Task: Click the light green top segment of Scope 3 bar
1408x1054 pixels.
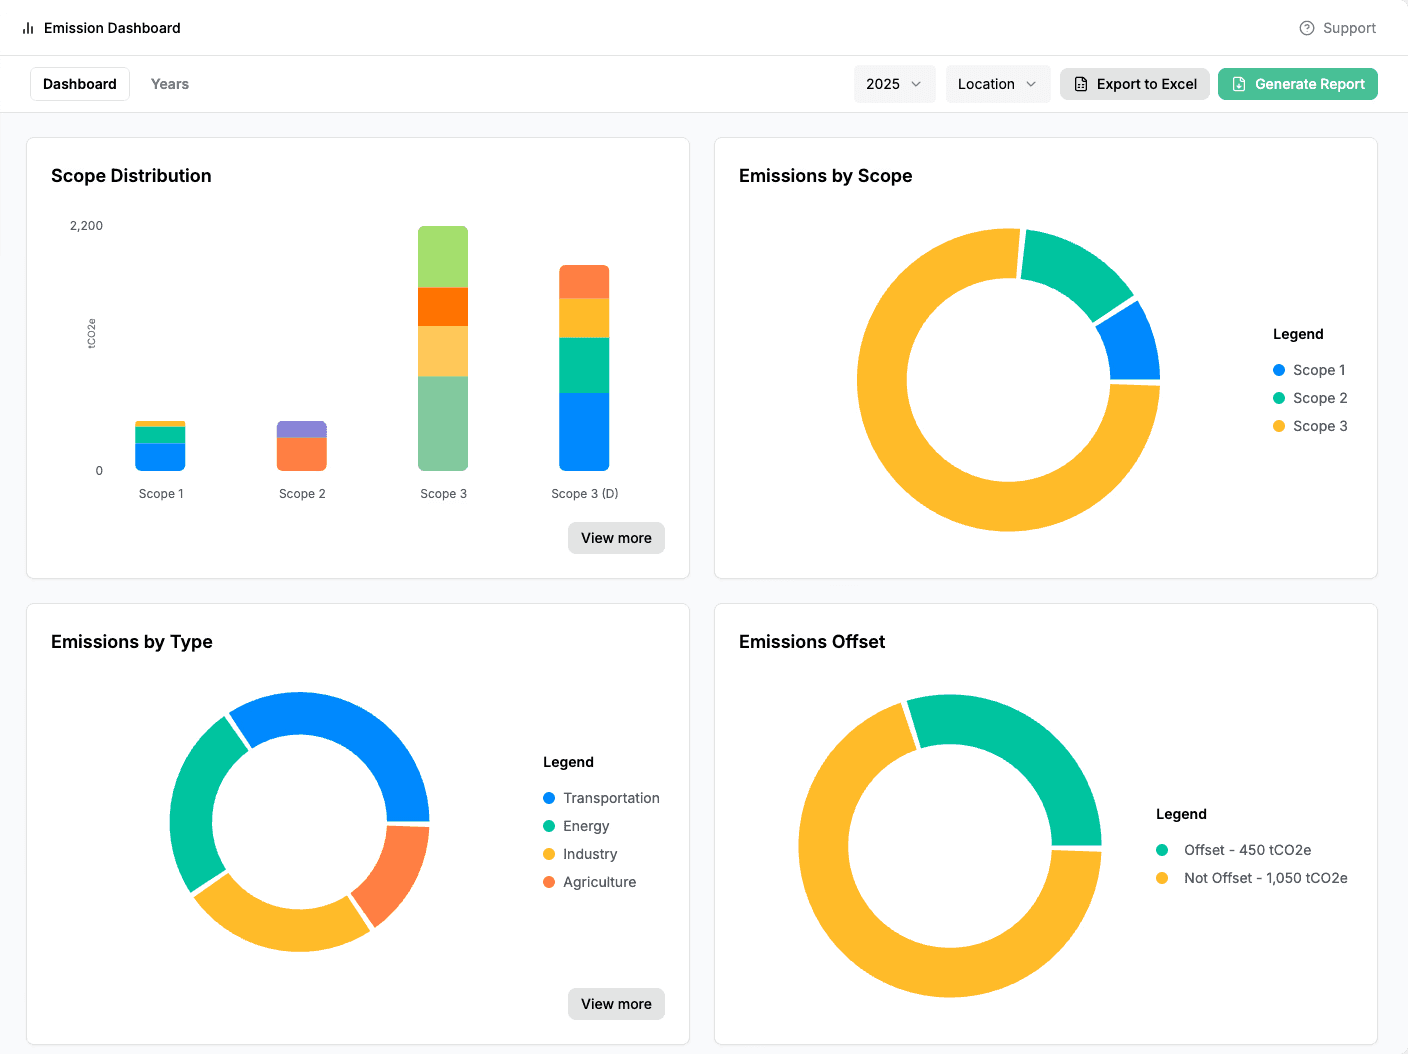Action: (x=443, y=257)
